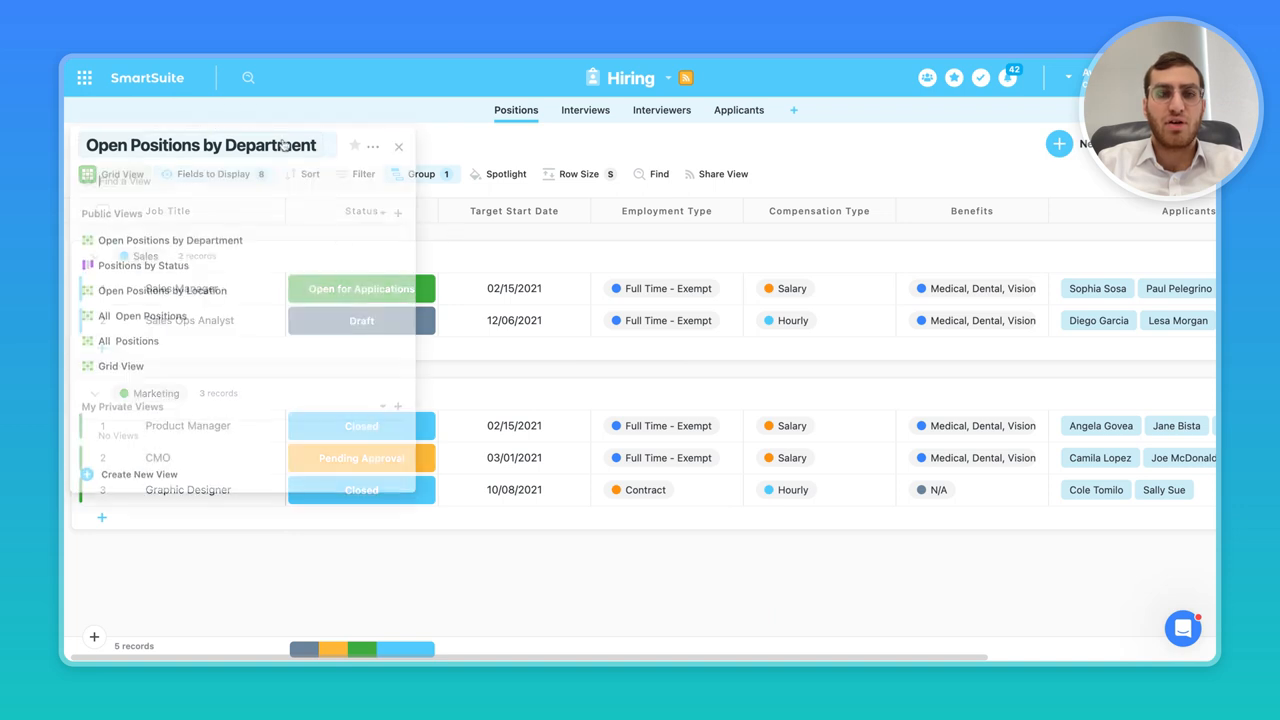This screenshot has height=720, width=1280.
Task: Open the checkmark tasks icon in header
Action: click(981, 77)
